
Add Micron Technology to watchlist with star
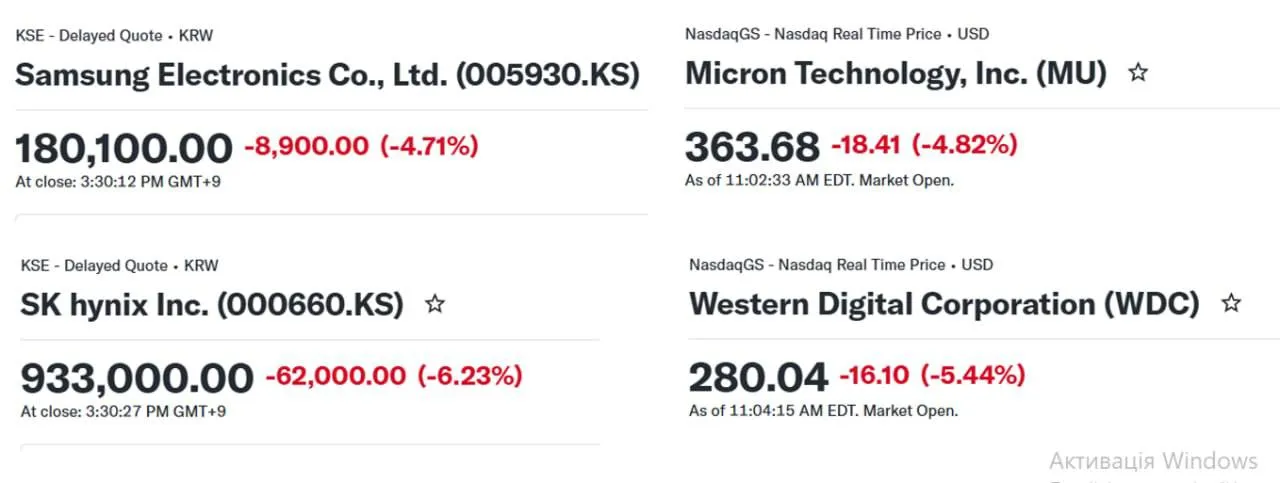pyautogui.click(x=1138, y=73)
